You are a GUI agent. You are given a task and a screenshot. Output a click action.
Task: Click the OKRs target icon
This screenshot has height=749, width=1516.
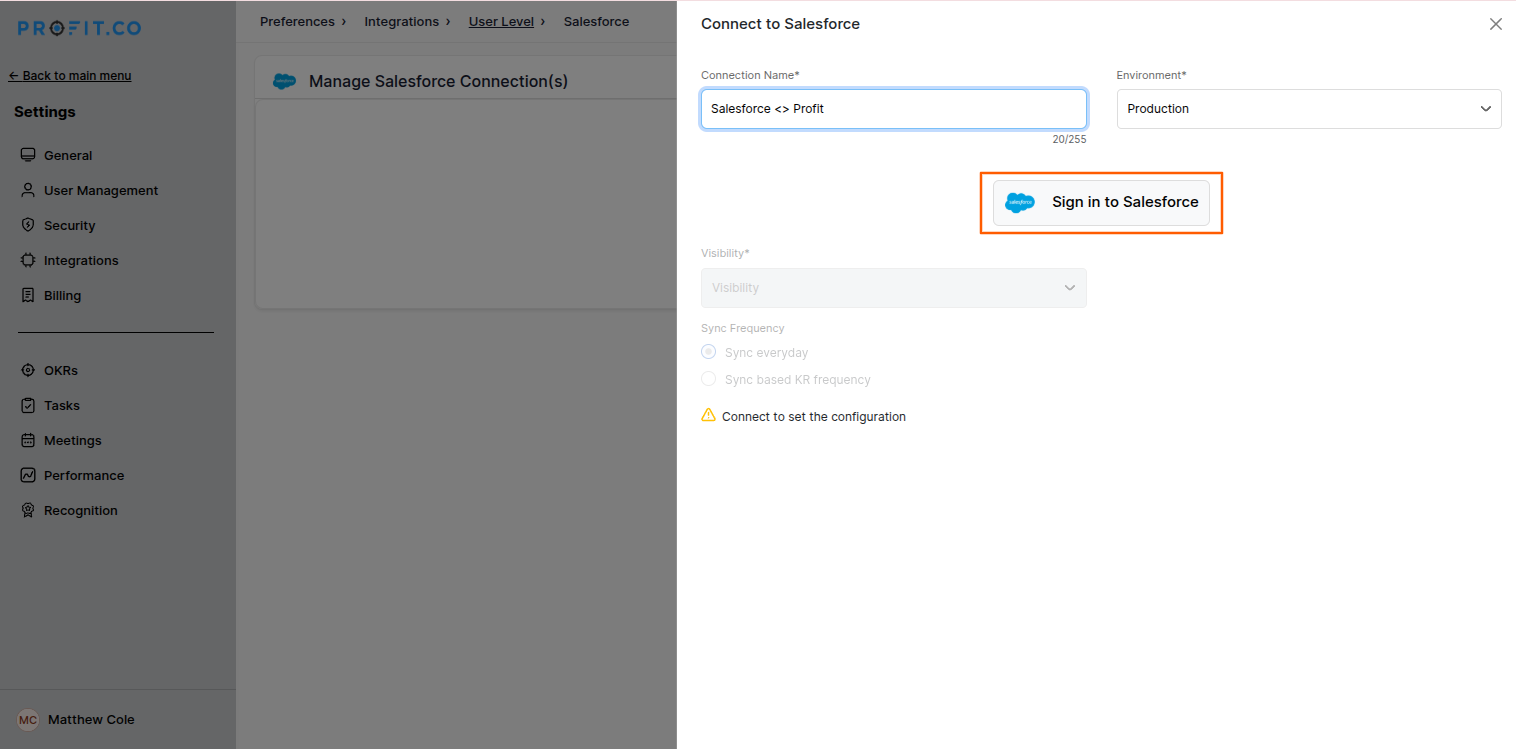coord(28,370)
